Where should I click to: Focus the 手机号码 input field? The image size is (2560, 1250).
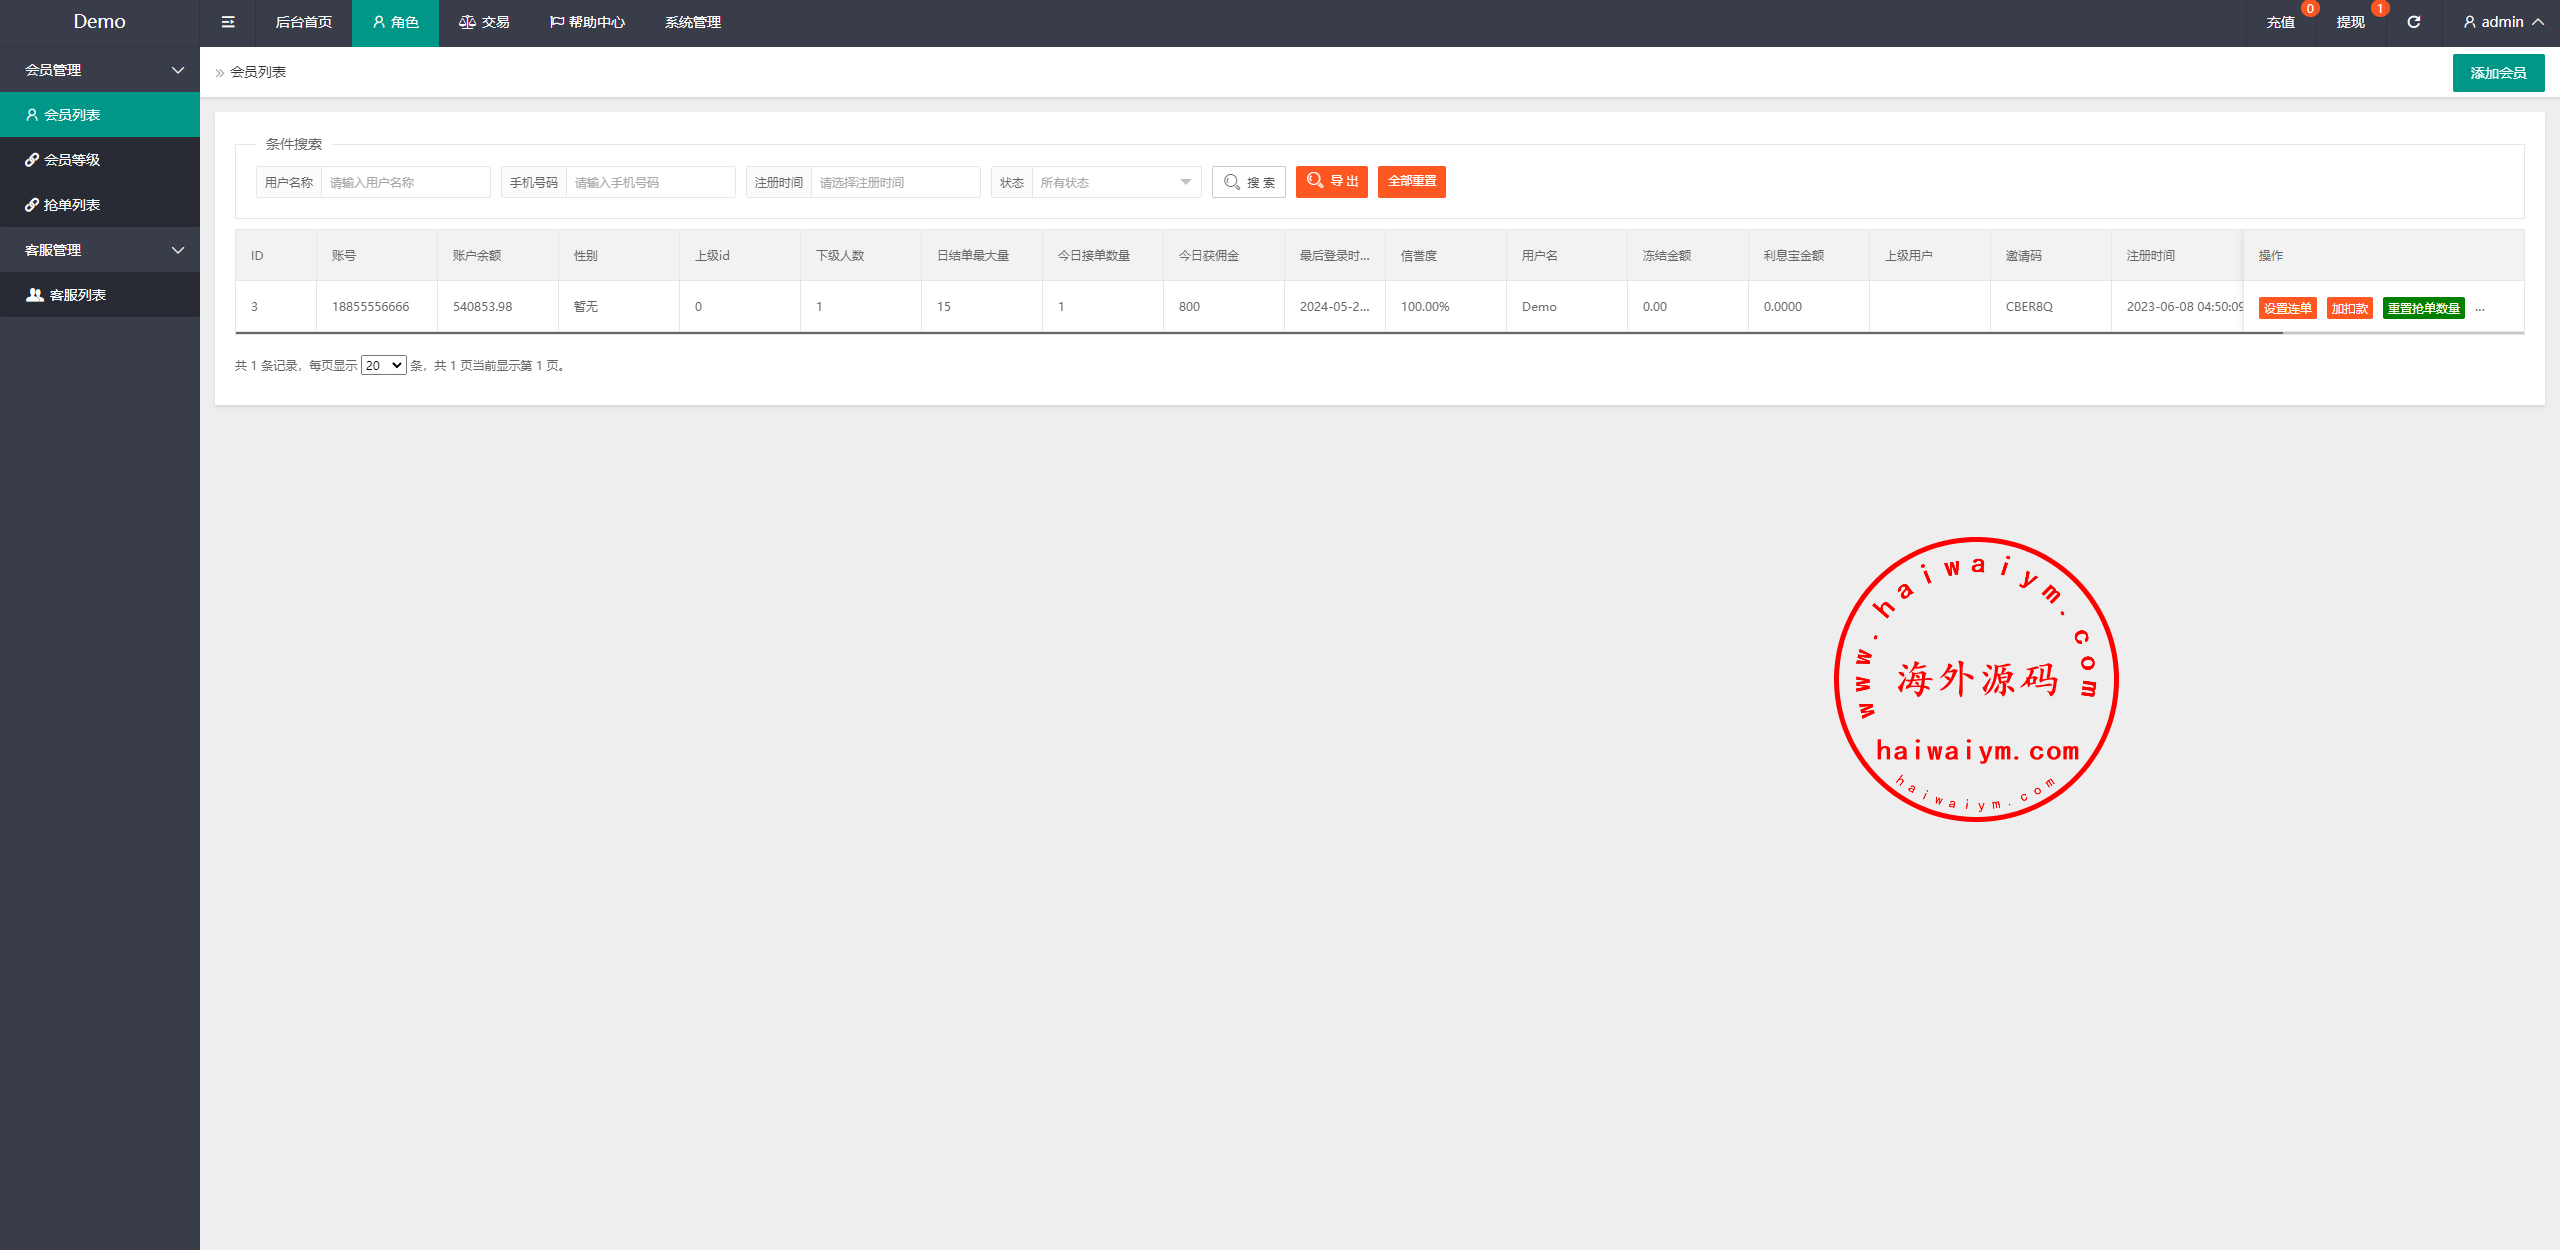click(650, 182)
